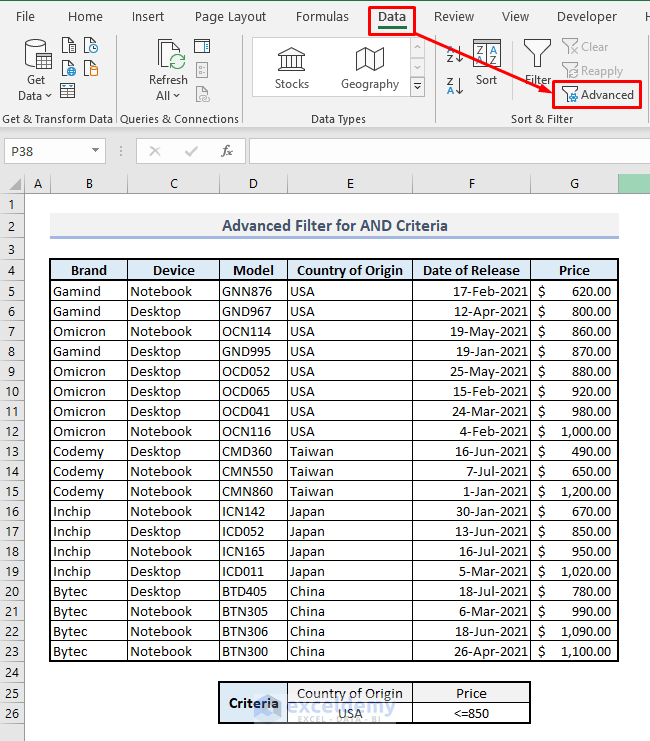Open the Name Box dropdown arrow

click(x=96, y=151)
